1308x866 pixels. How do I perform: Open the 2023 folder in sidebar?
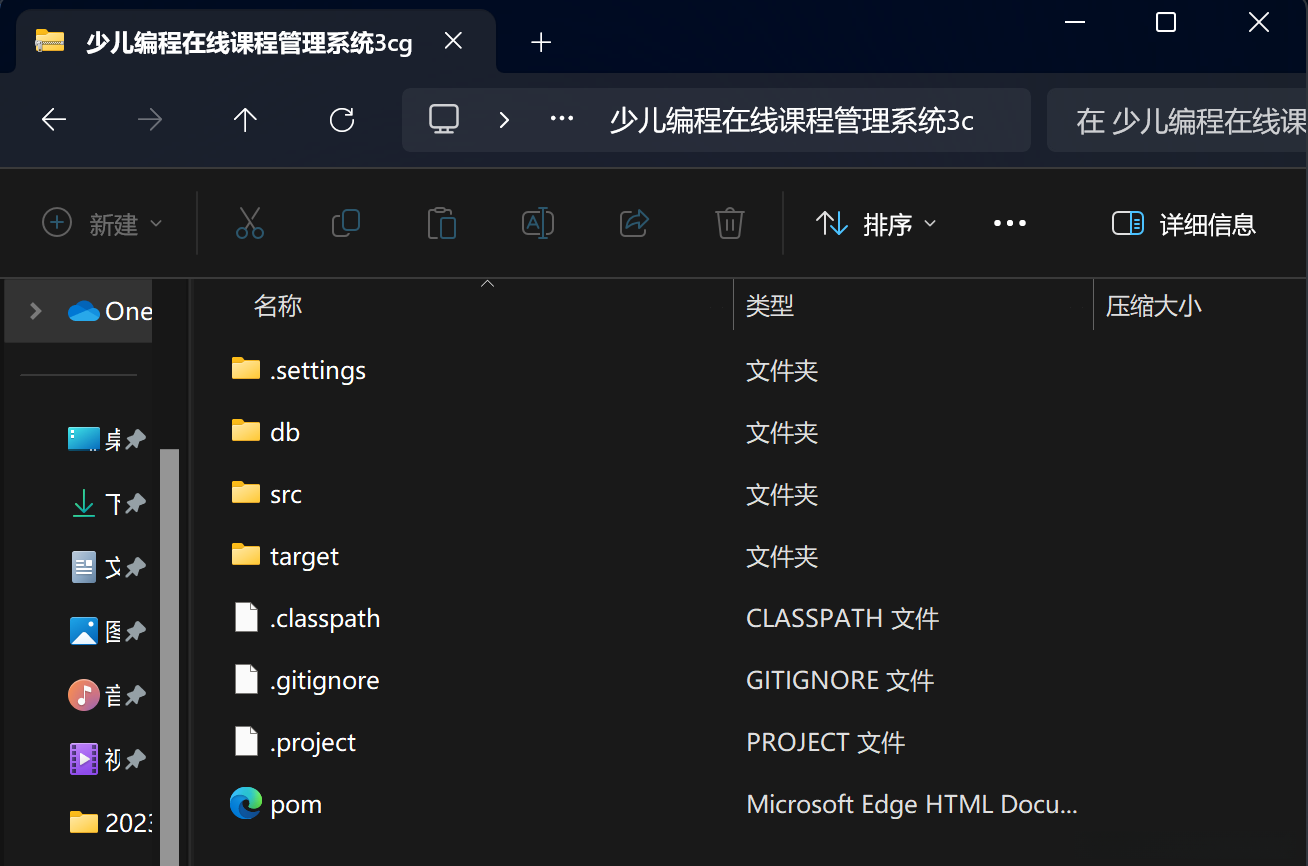110,822
